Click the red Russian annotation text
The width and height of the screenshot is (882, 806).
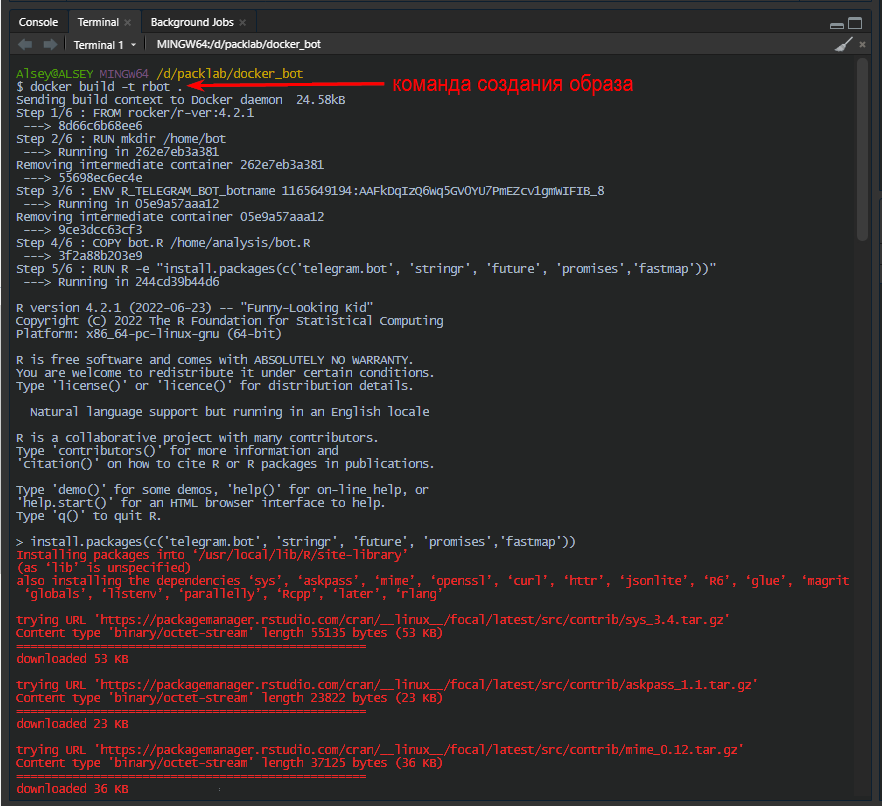pos(511,84)
